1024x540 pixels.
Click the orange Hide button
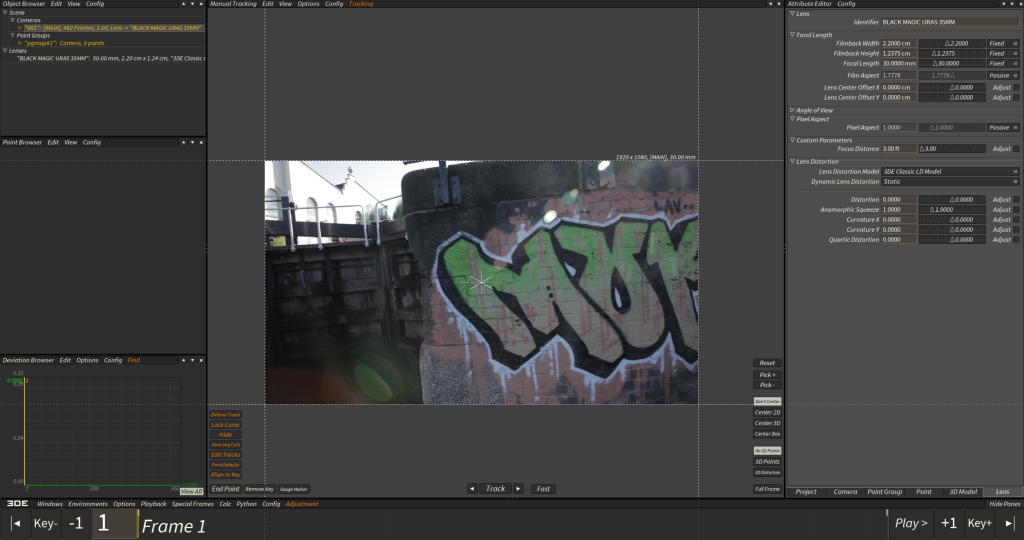[x=225, y=435]
